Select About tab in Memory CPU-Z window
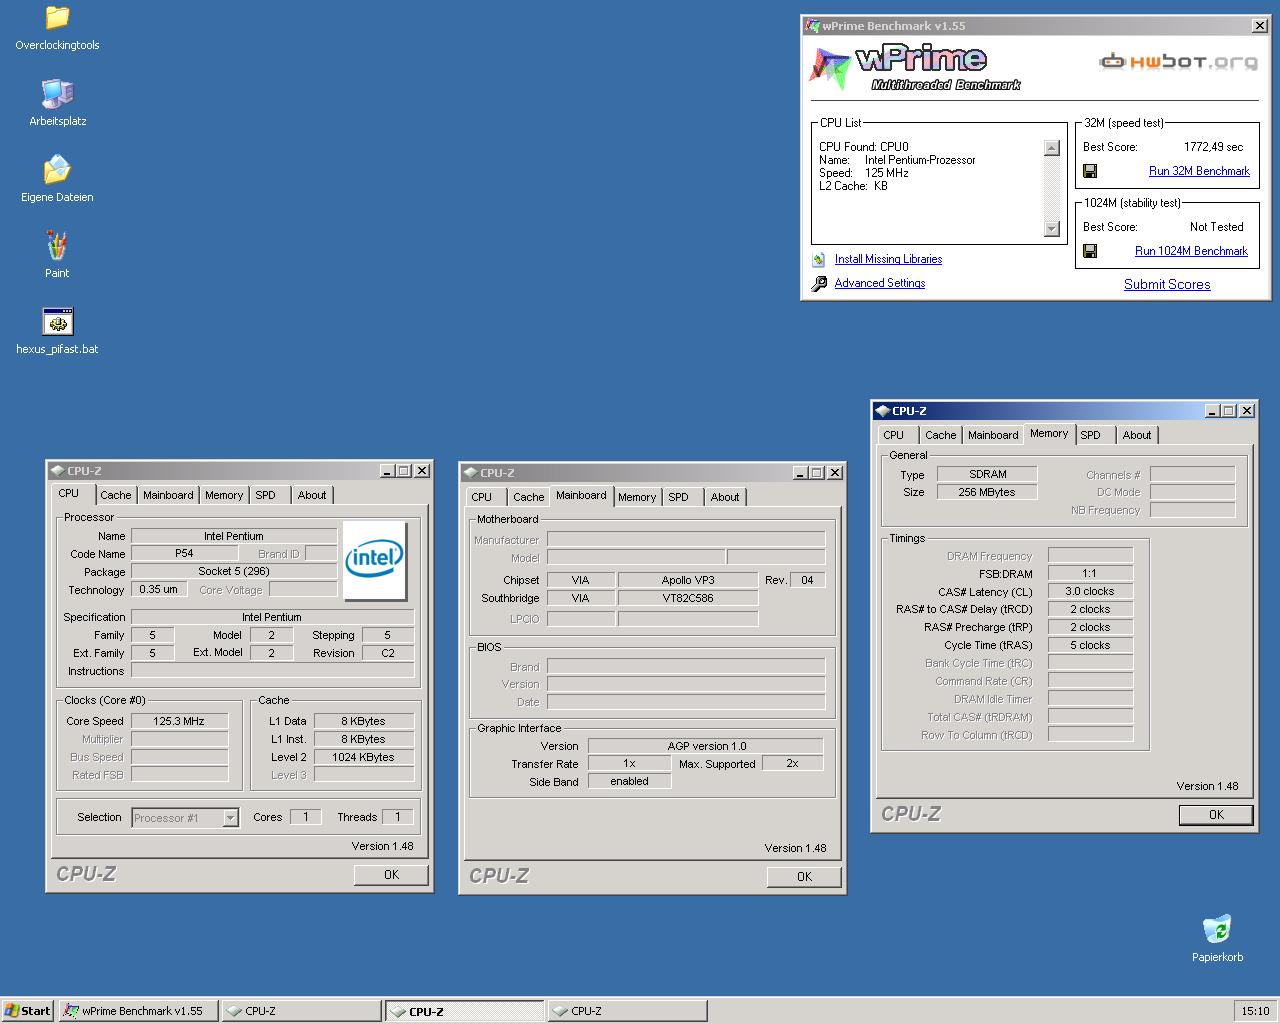The image size is (1280, 1024). (x=1137, y=435)
